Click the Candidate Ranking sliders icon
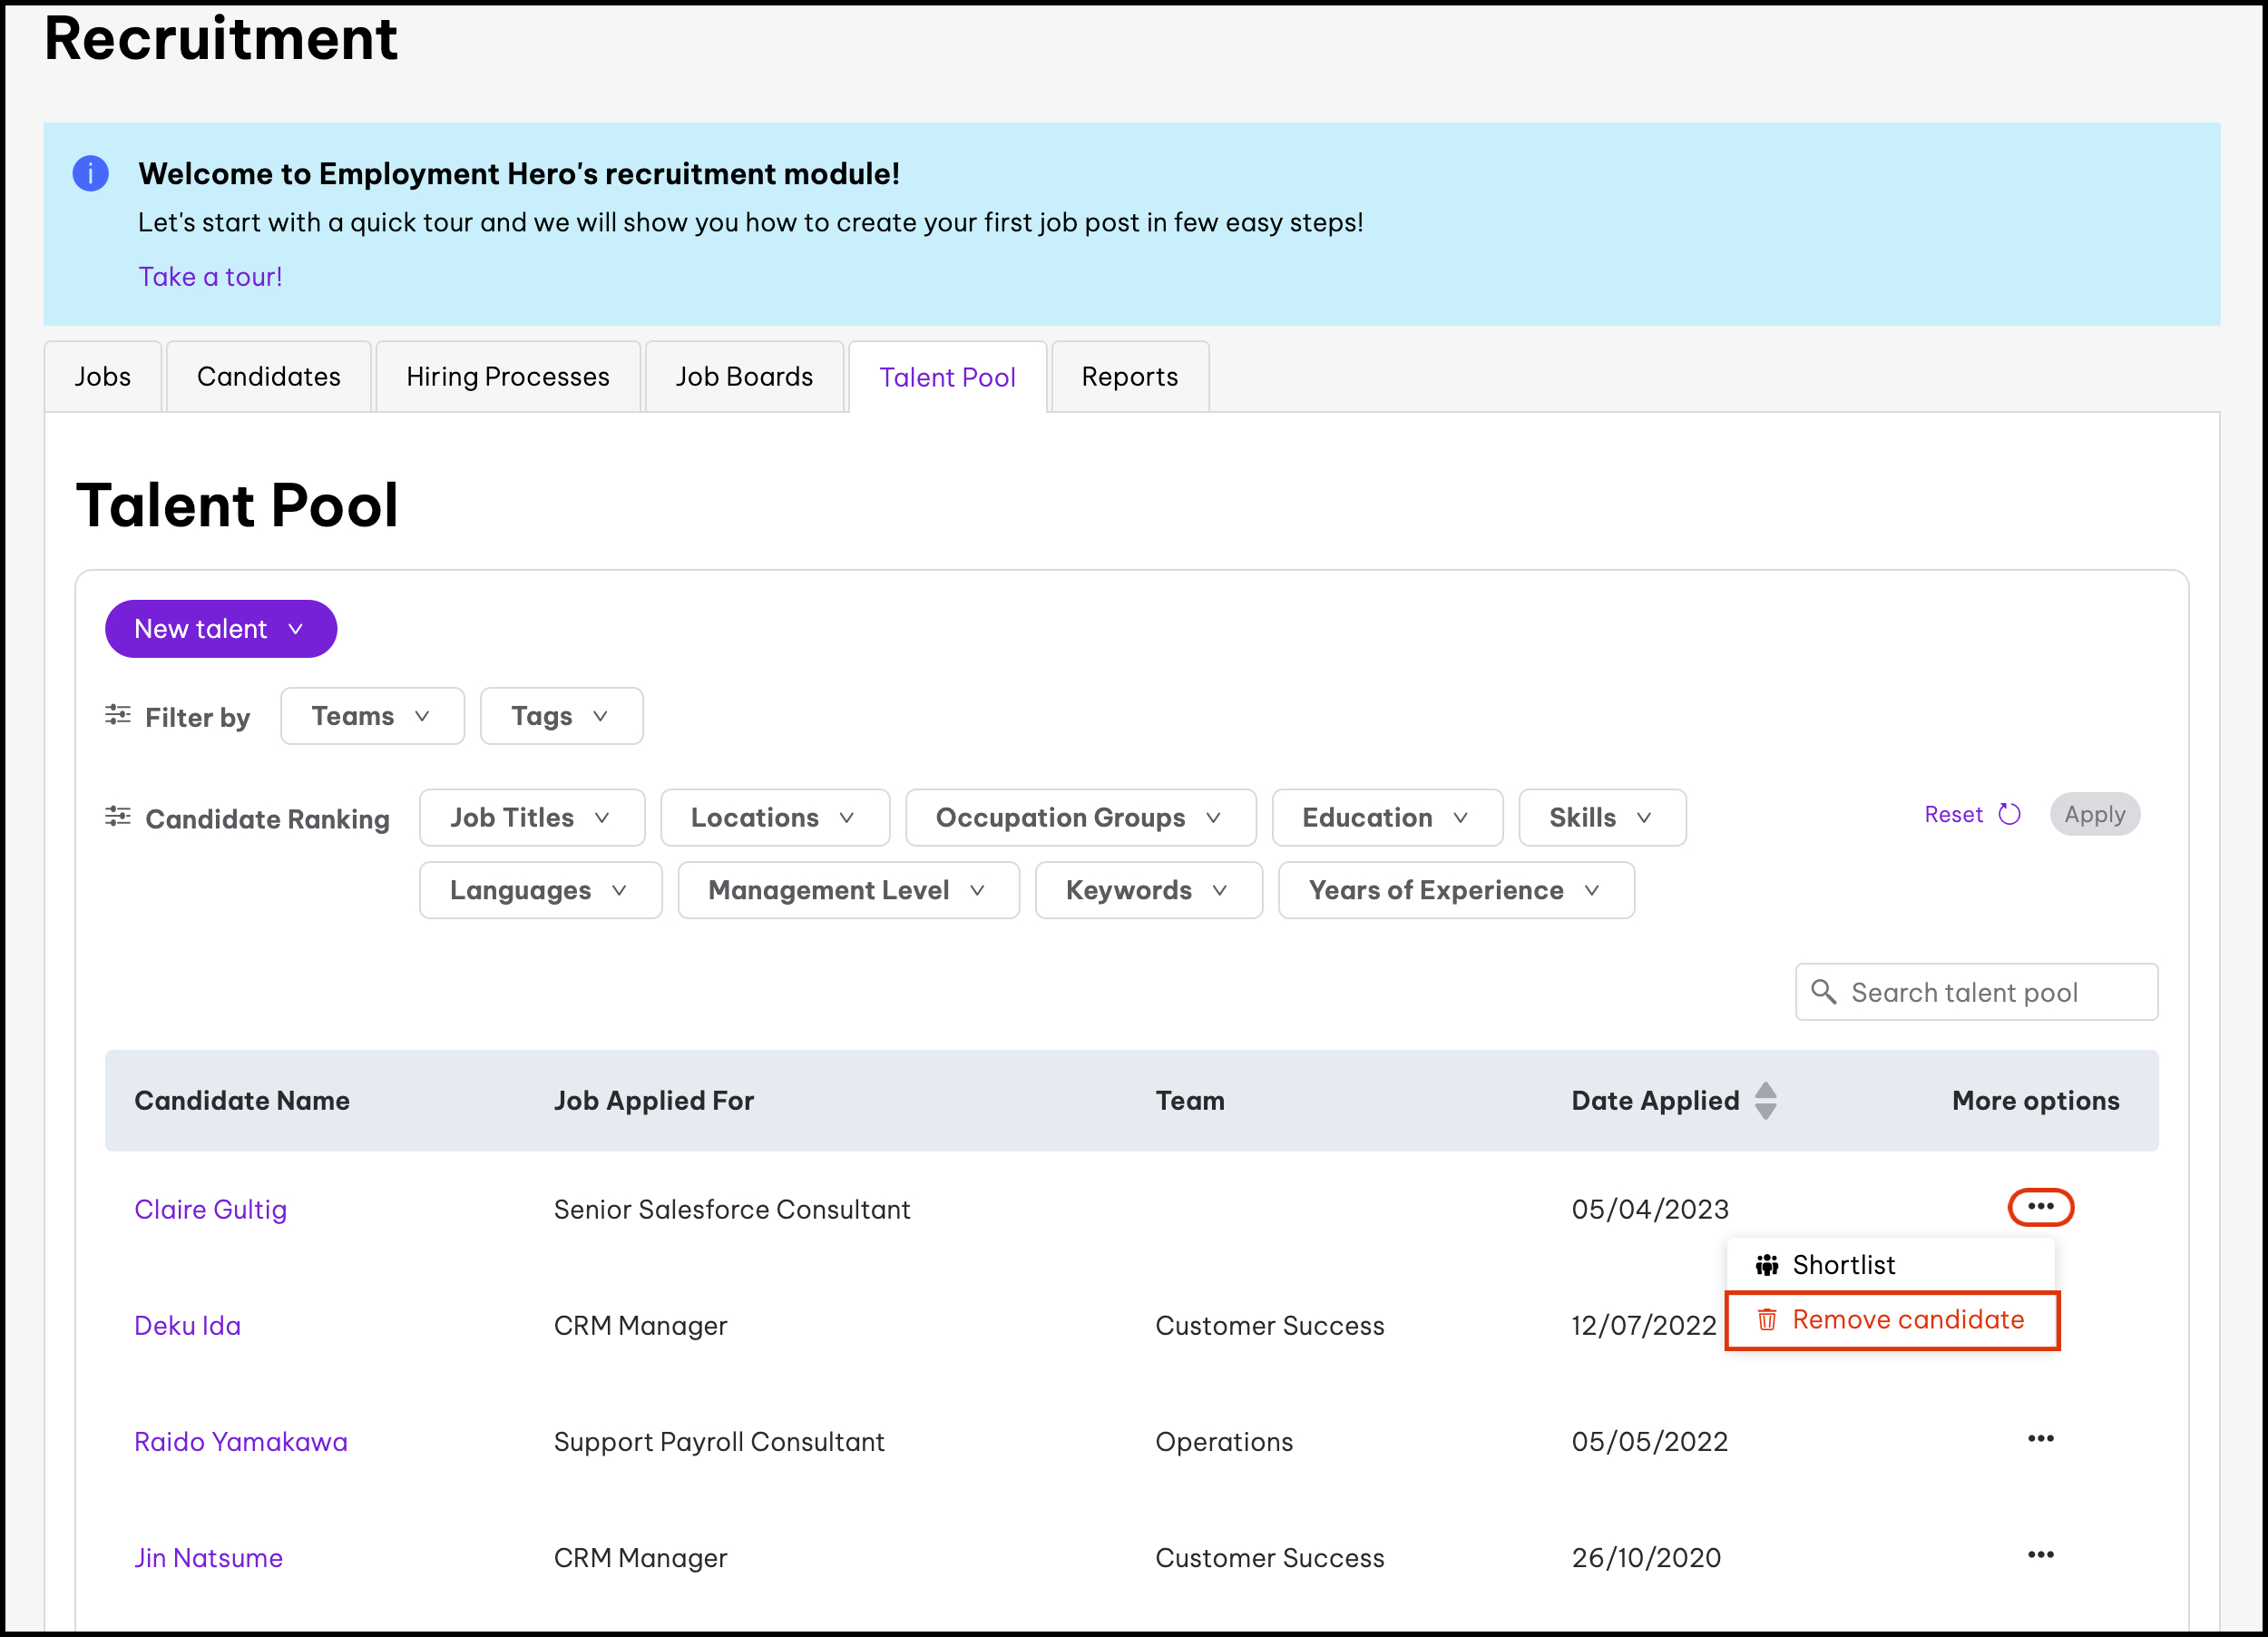 [x=118, y=817]
